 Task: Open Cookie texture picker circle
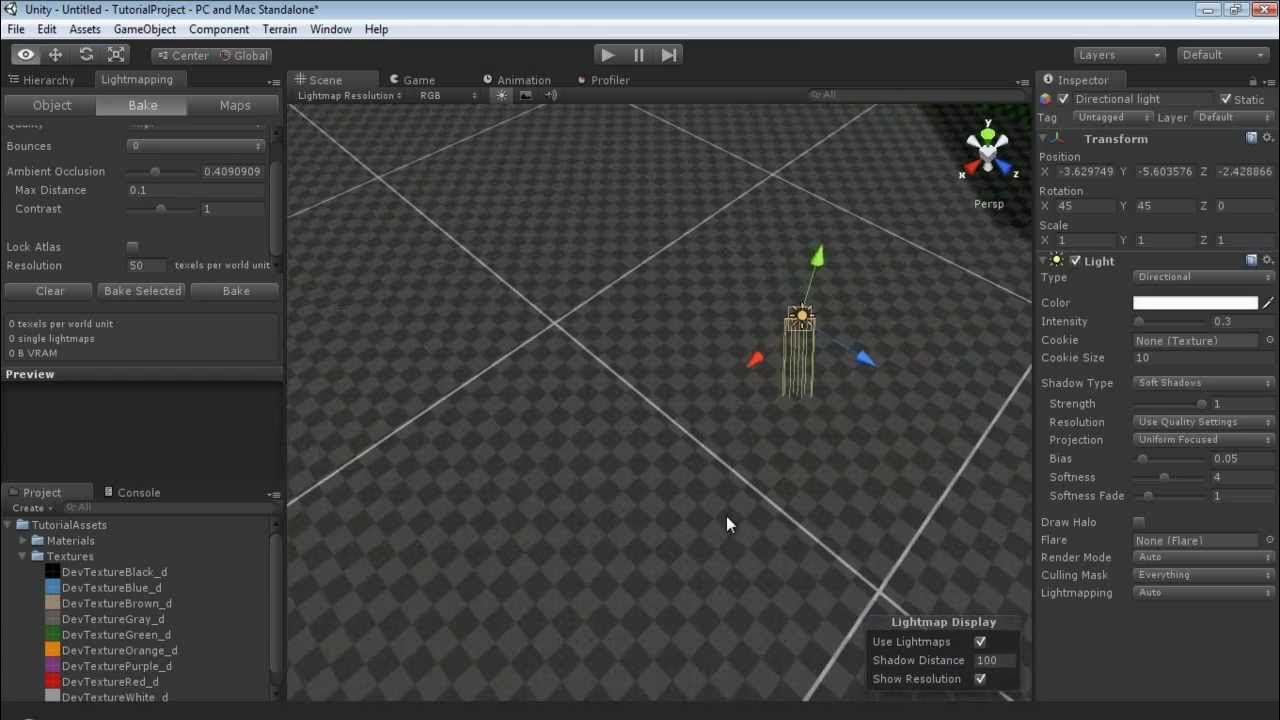tap(1270, 340)
